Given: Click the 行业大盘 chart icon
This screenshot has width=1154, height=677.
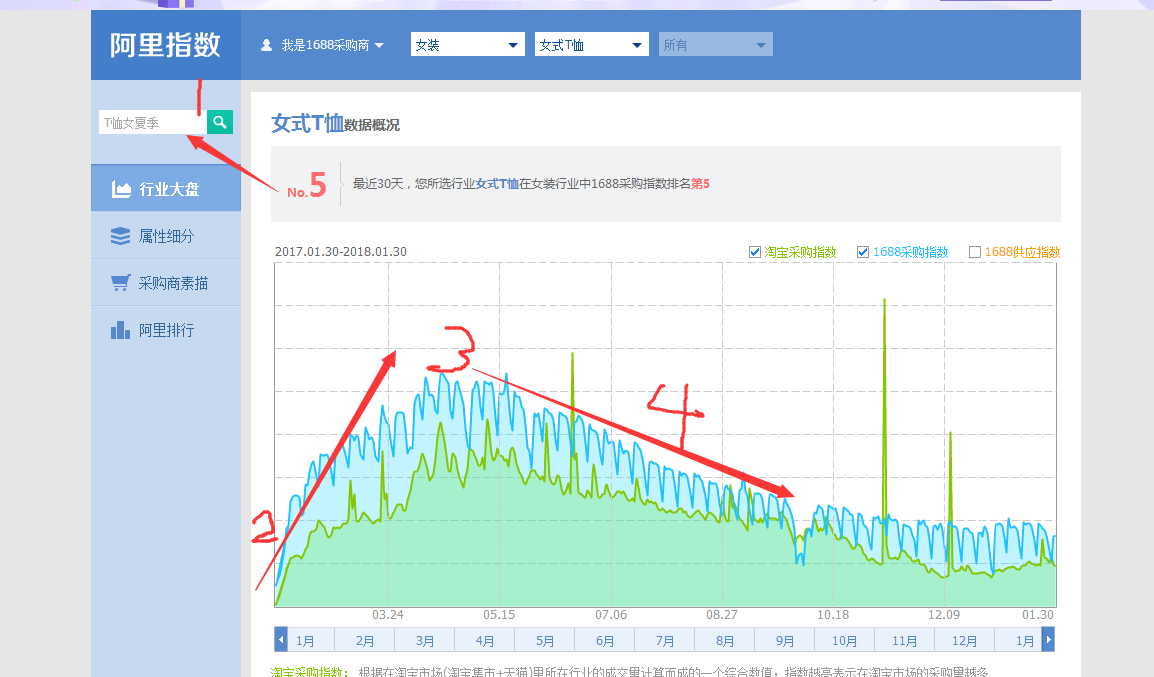Looking at the screenshot, I should click(x=121, y=189).
